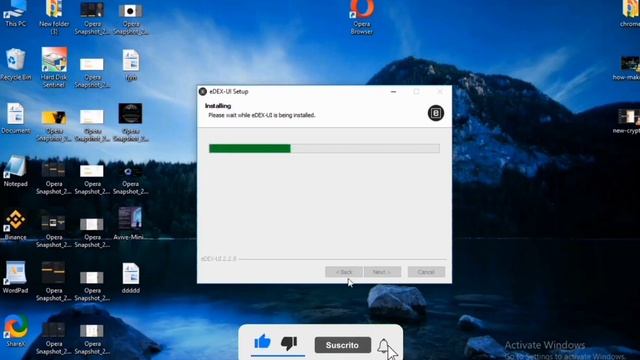Screen dimensions: 640x360
Task: Open the This PC desktop icon
Action: tap(15, 12)
